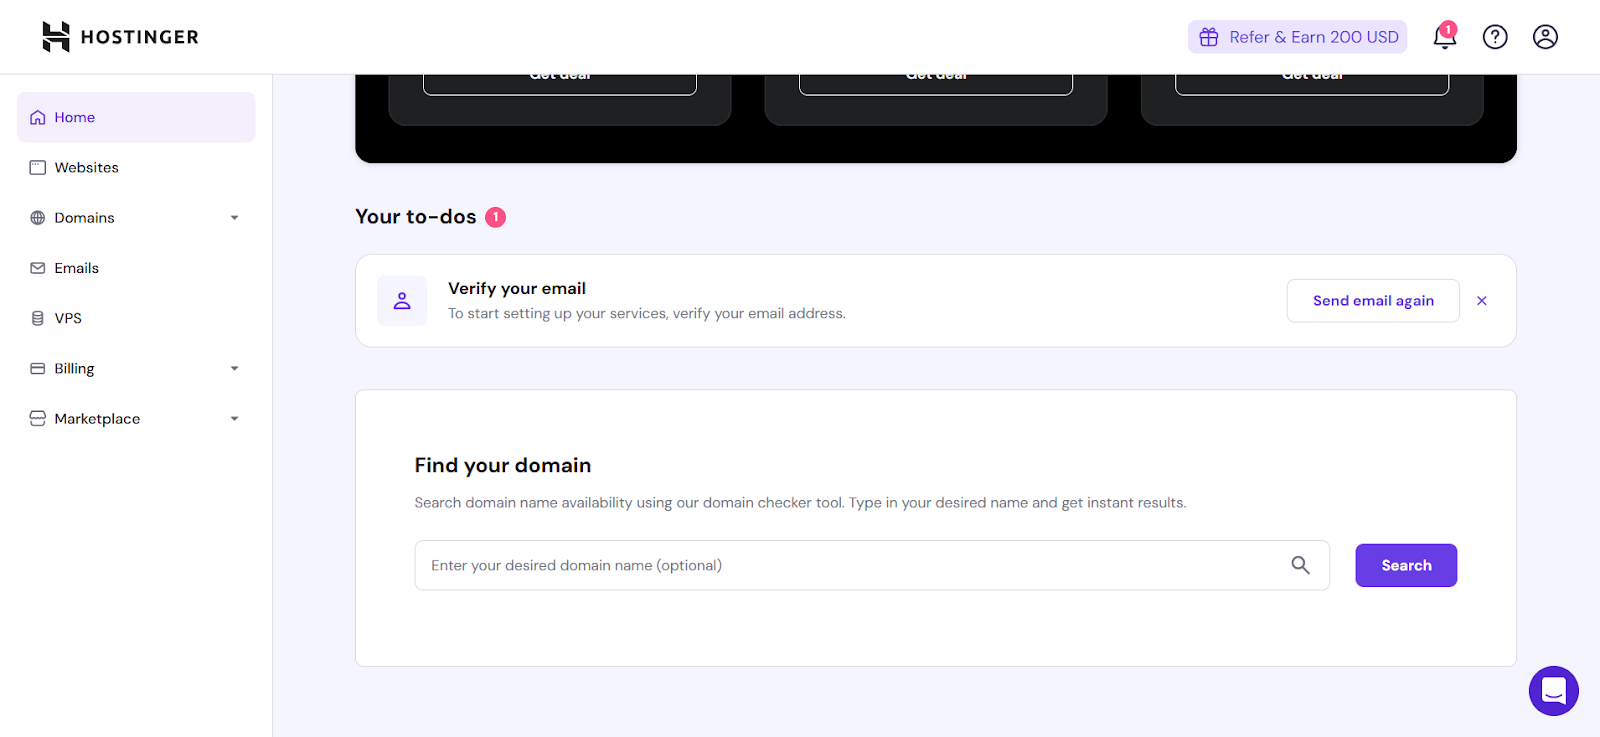Expand the Domains menu arrow
The width and height of the screenshot is (1600, 737).
235,218
